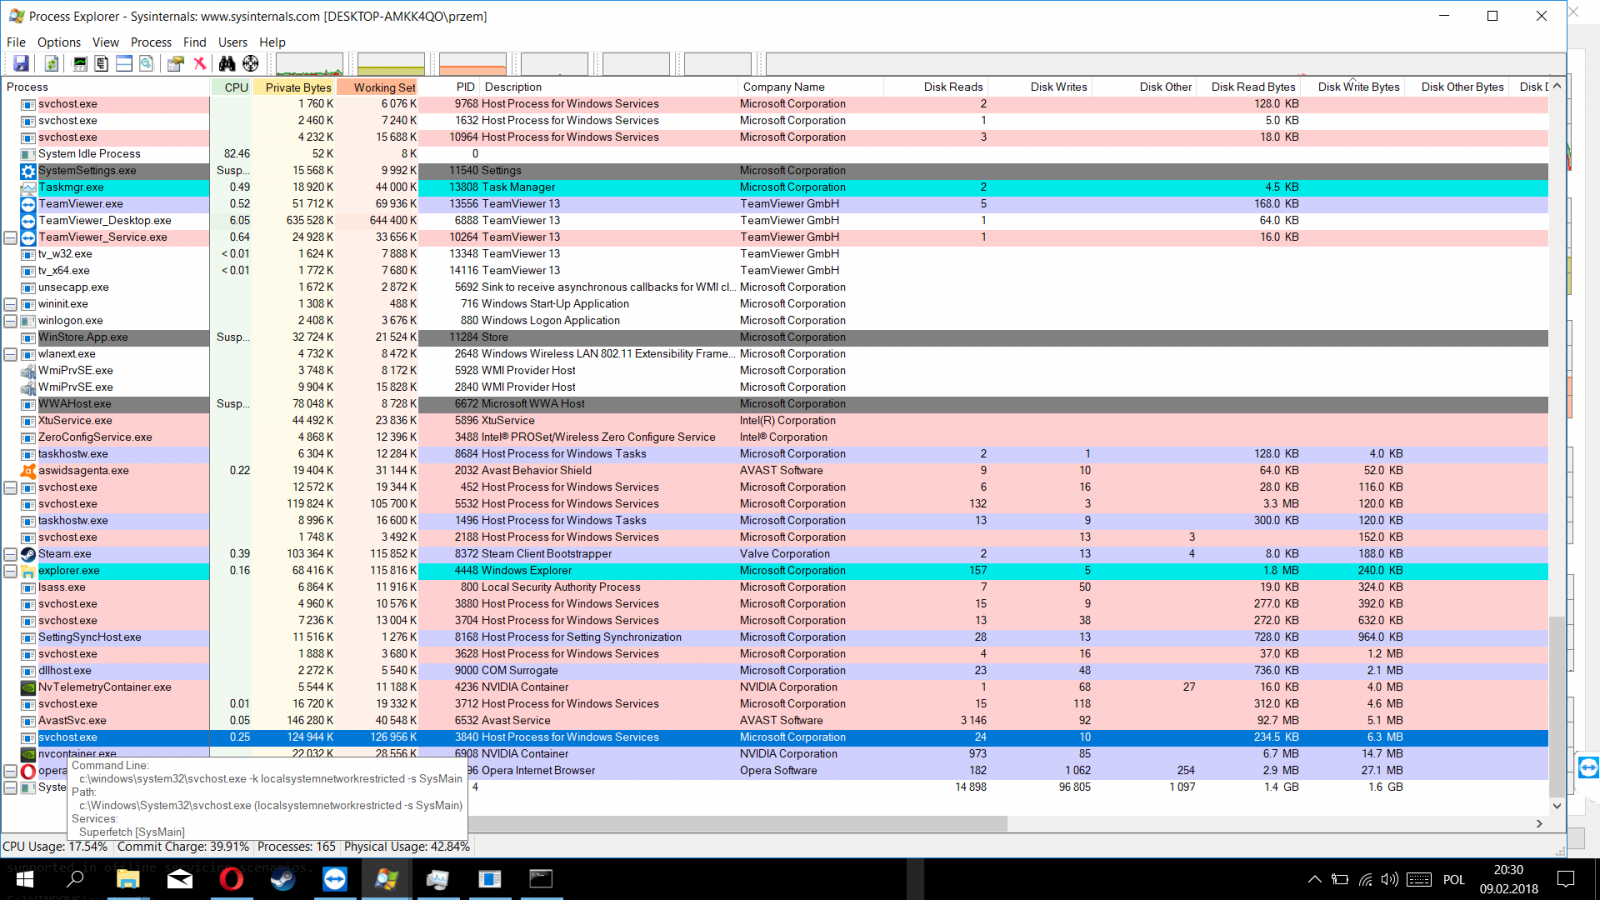The height and width of the screenshot is (900, 1600).
Task: Sort by Company Name column header
Action: 810,87
